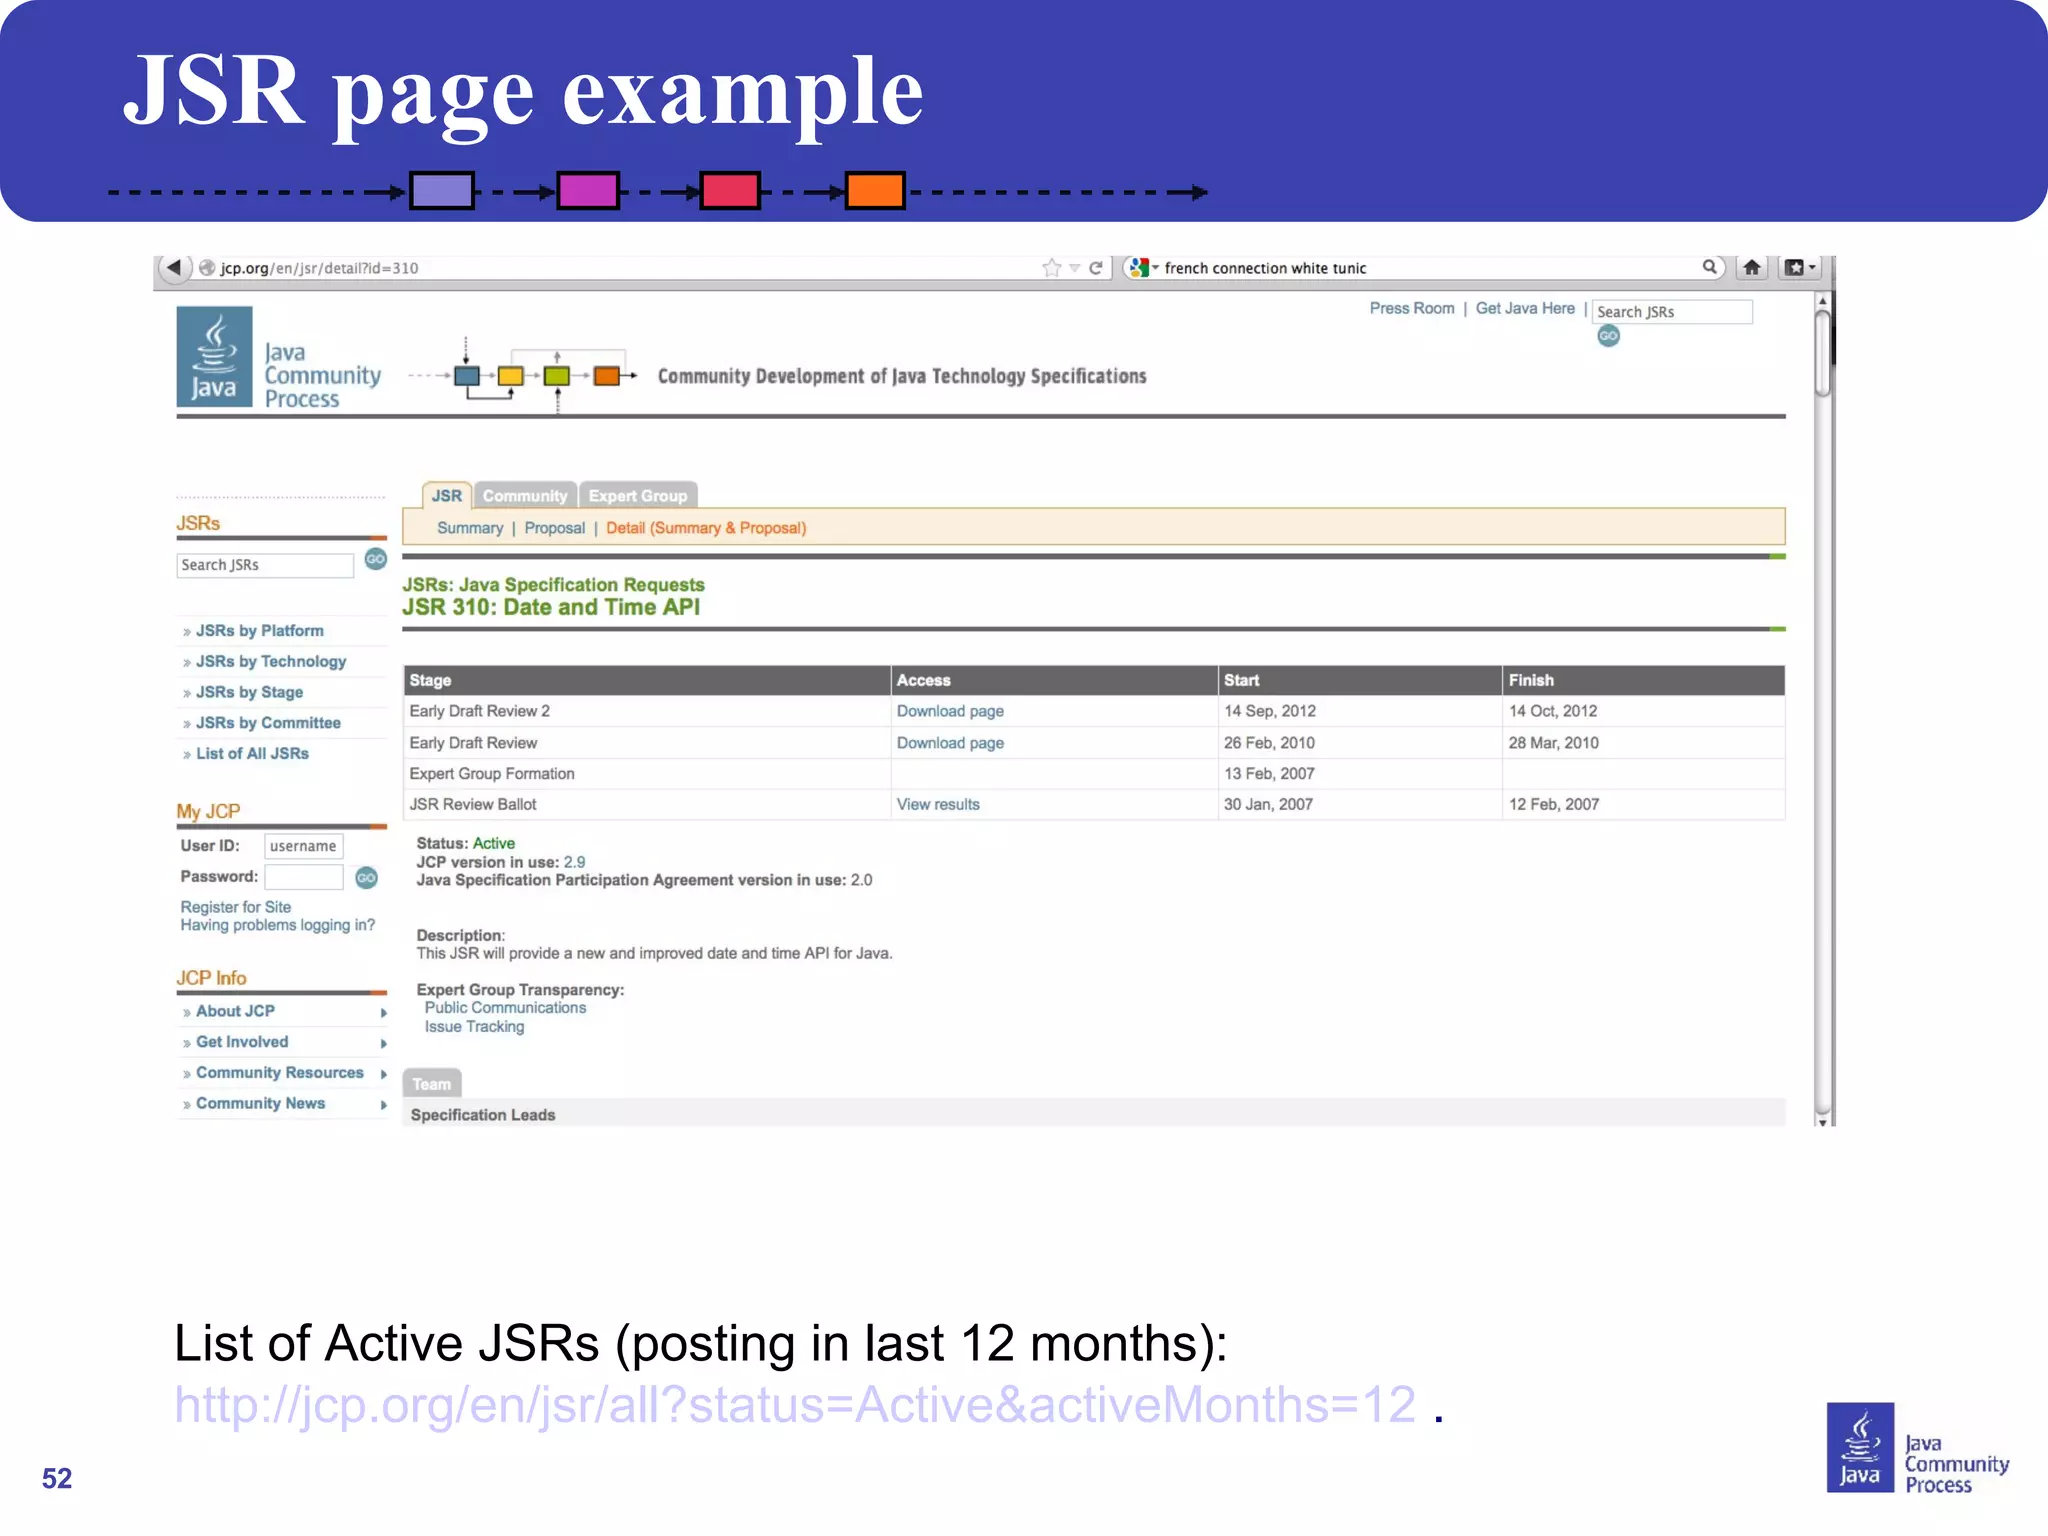Click the Specification Leads section header

1094,1114
